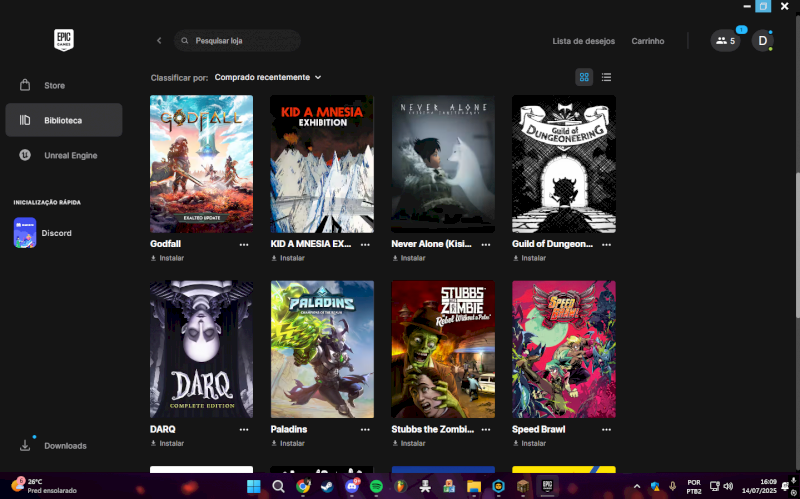The height and width of the screenshot is (499, 800).
Task: Open the friends list icon
Action: 725,41
